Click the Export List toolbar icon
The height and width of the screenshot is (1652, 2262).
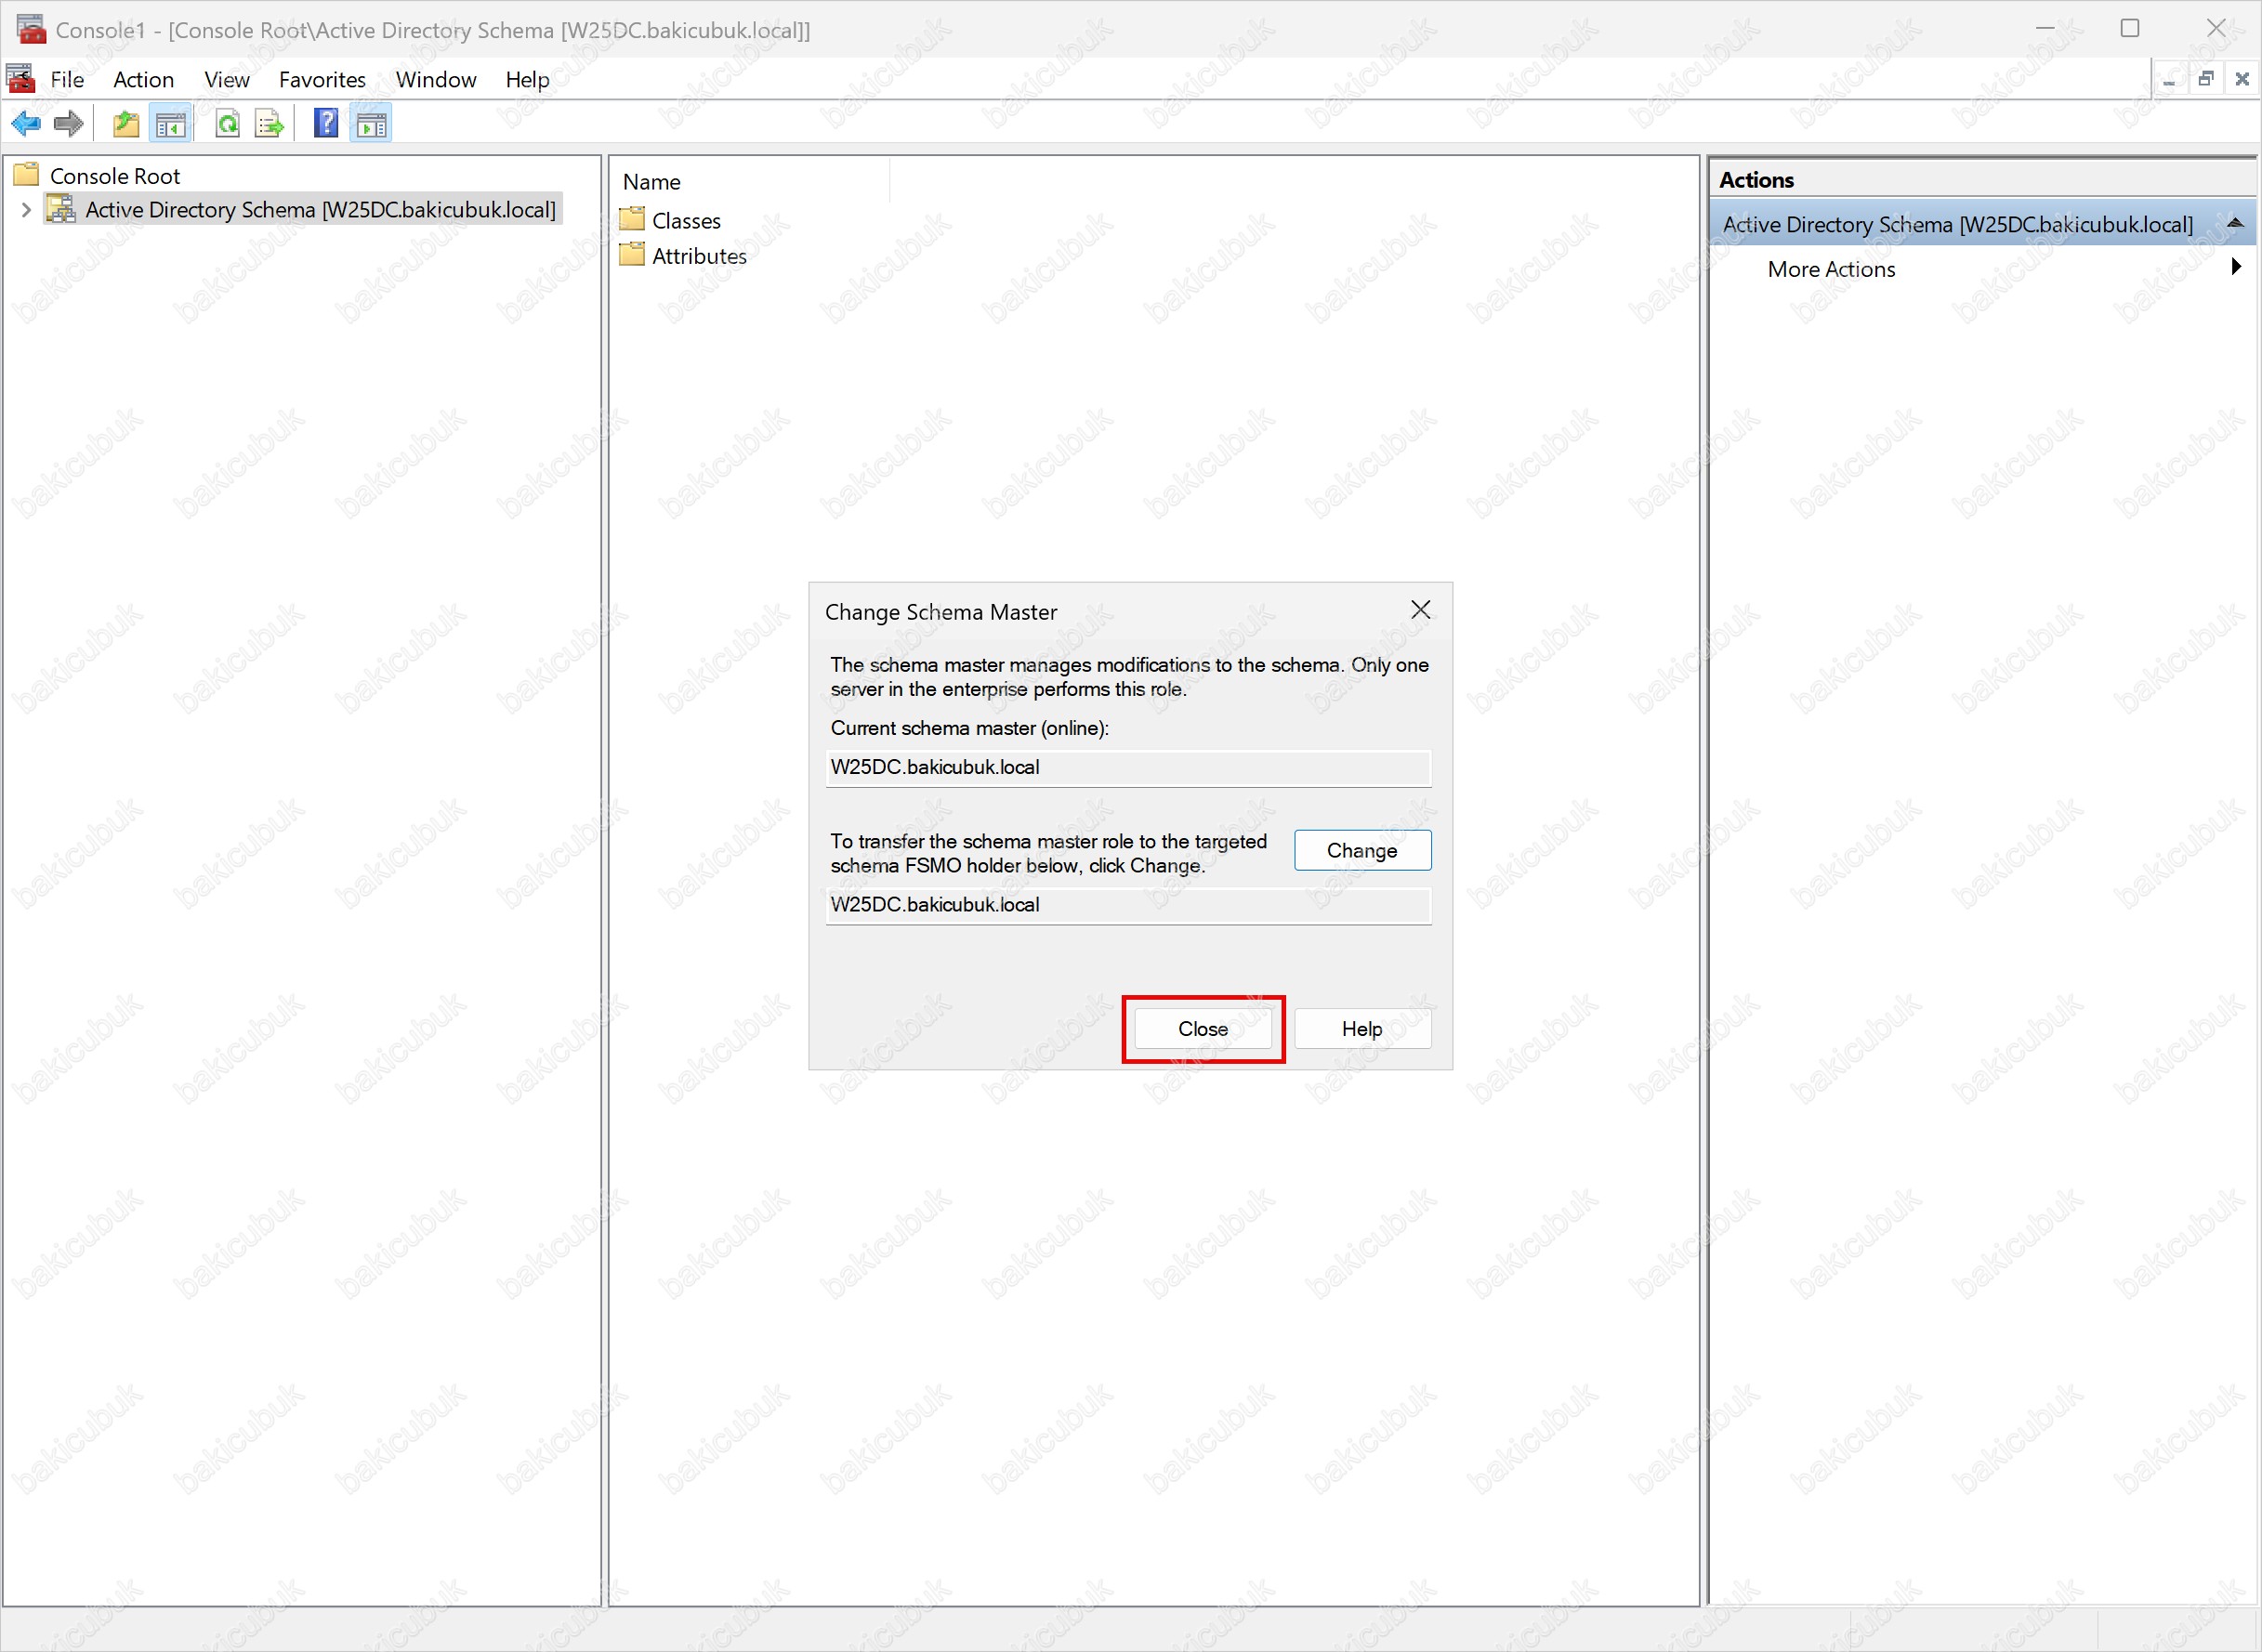point(269,124)
